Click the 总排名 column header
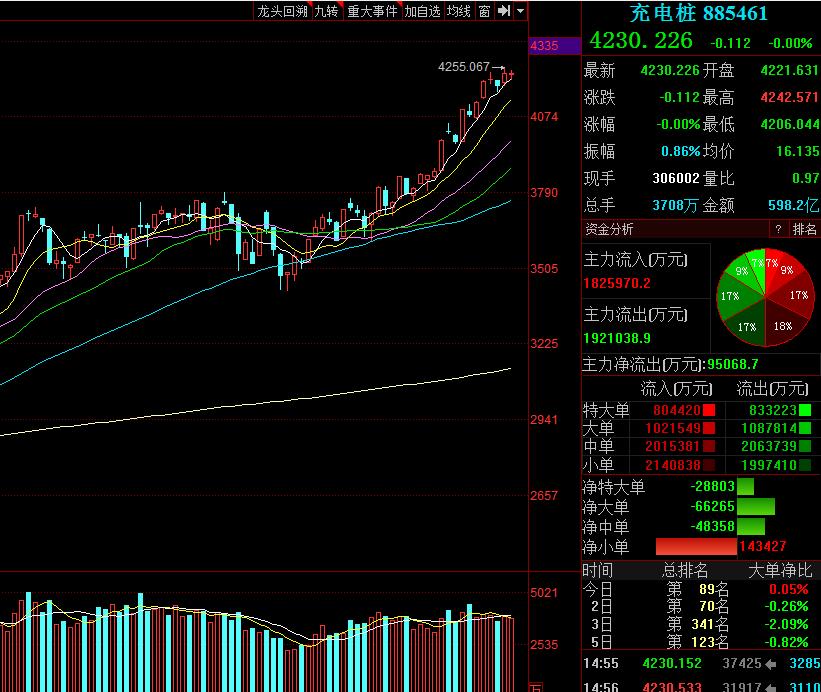This screenshot has height=692, width=821. pos(685,571)
